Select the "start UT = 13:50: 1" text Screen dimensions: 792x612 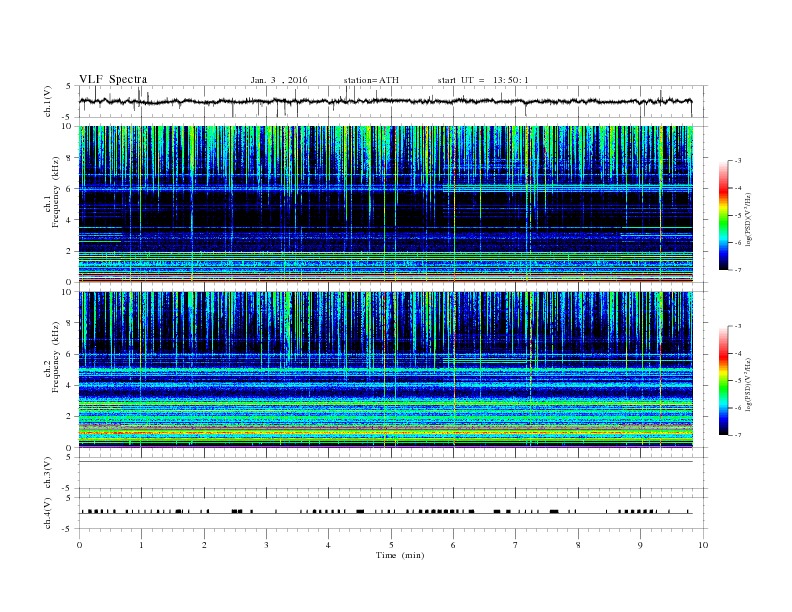[483, 80]
